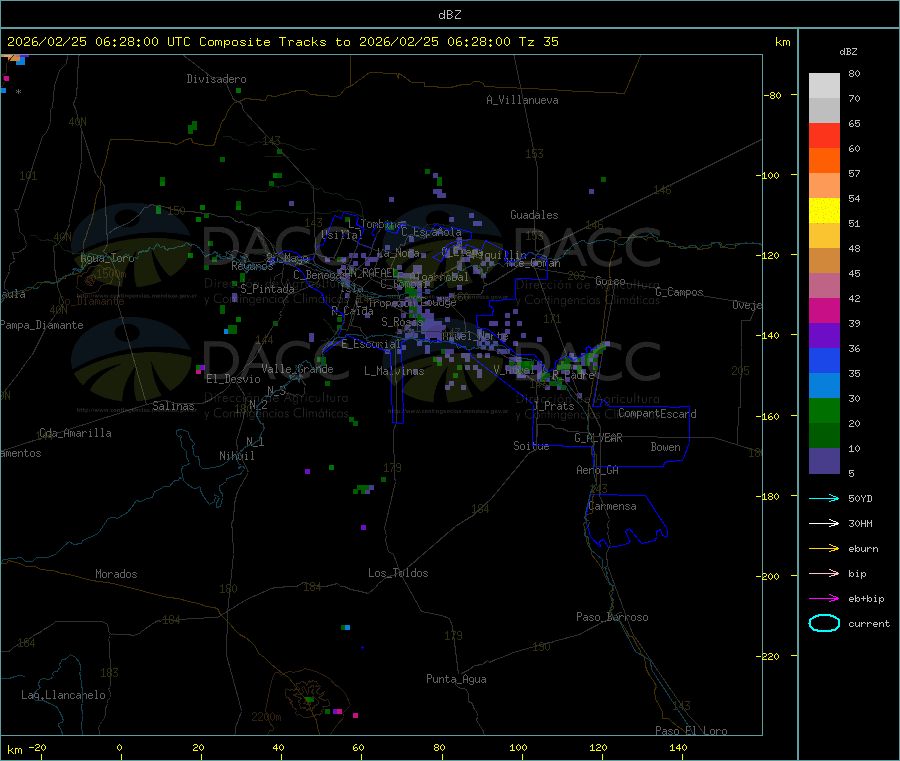Image resolution: width=900 pixels, height=761 pixels.
Task: Click the pink bip arrow icon
Action: coord(824,573)
